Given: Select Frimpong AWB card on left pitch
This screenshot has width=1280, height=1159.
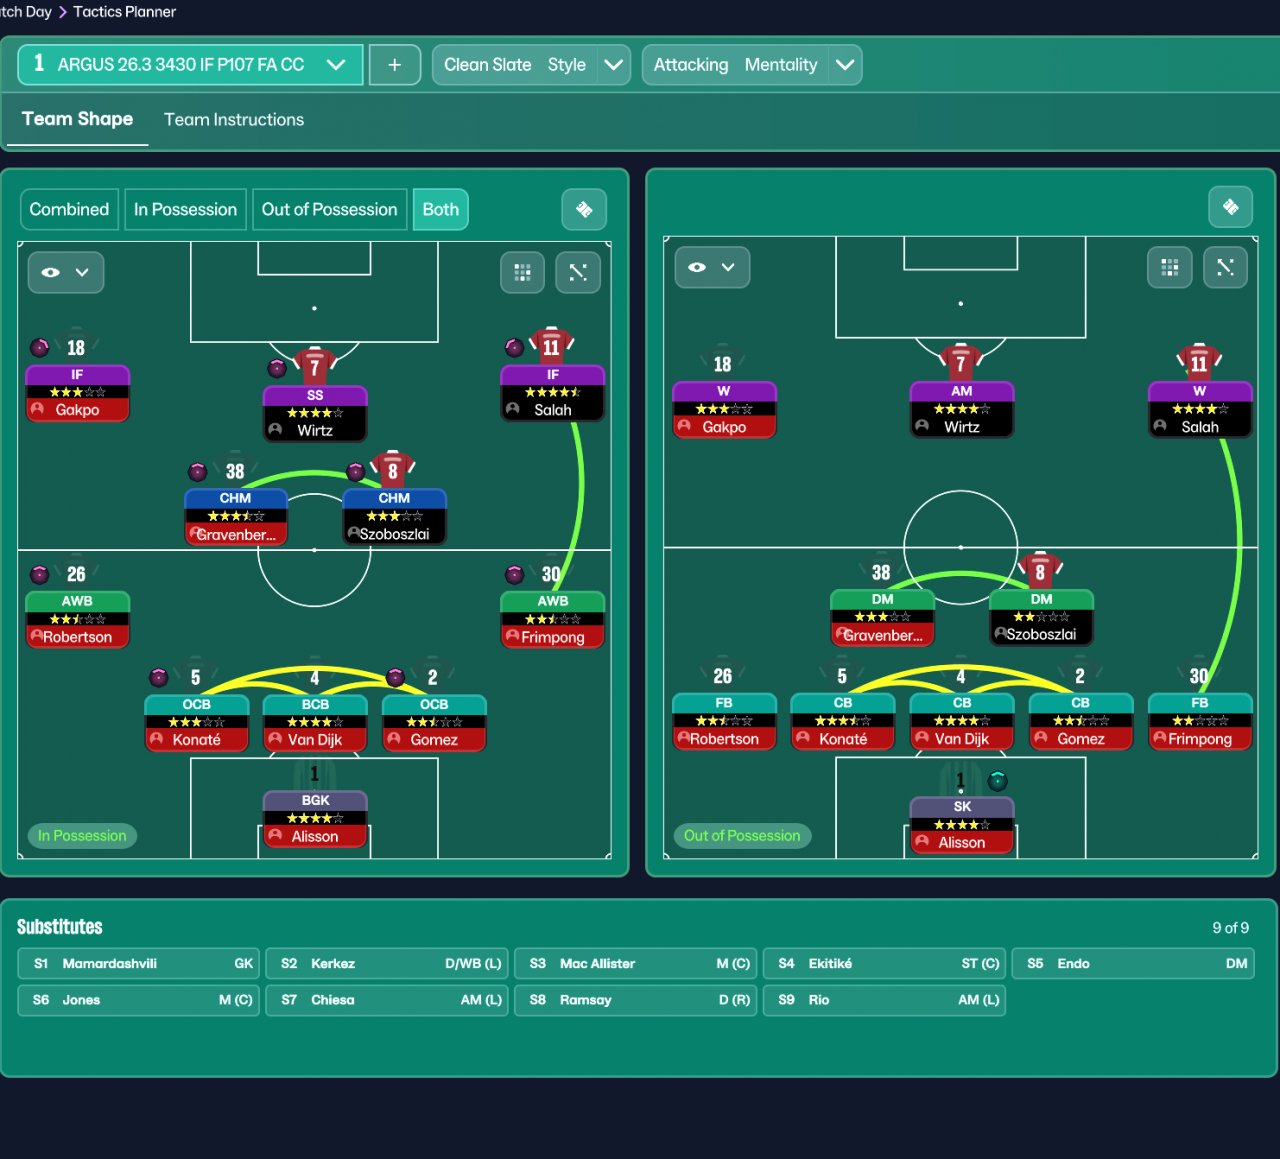Looking at the screenshot, I should point(553,620).
